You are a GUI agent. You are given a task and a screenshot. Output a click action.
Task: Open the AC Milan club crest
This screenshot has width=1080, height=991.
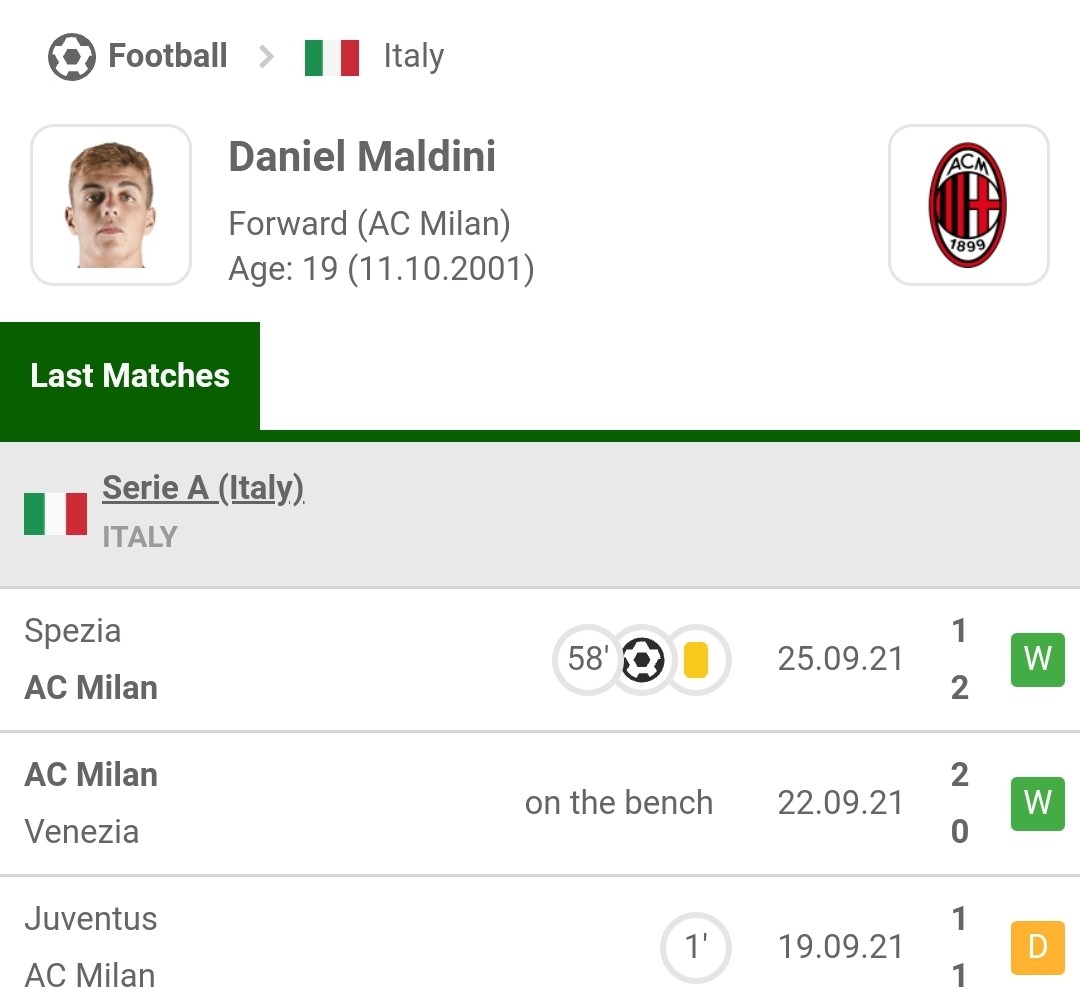(968, 205)
